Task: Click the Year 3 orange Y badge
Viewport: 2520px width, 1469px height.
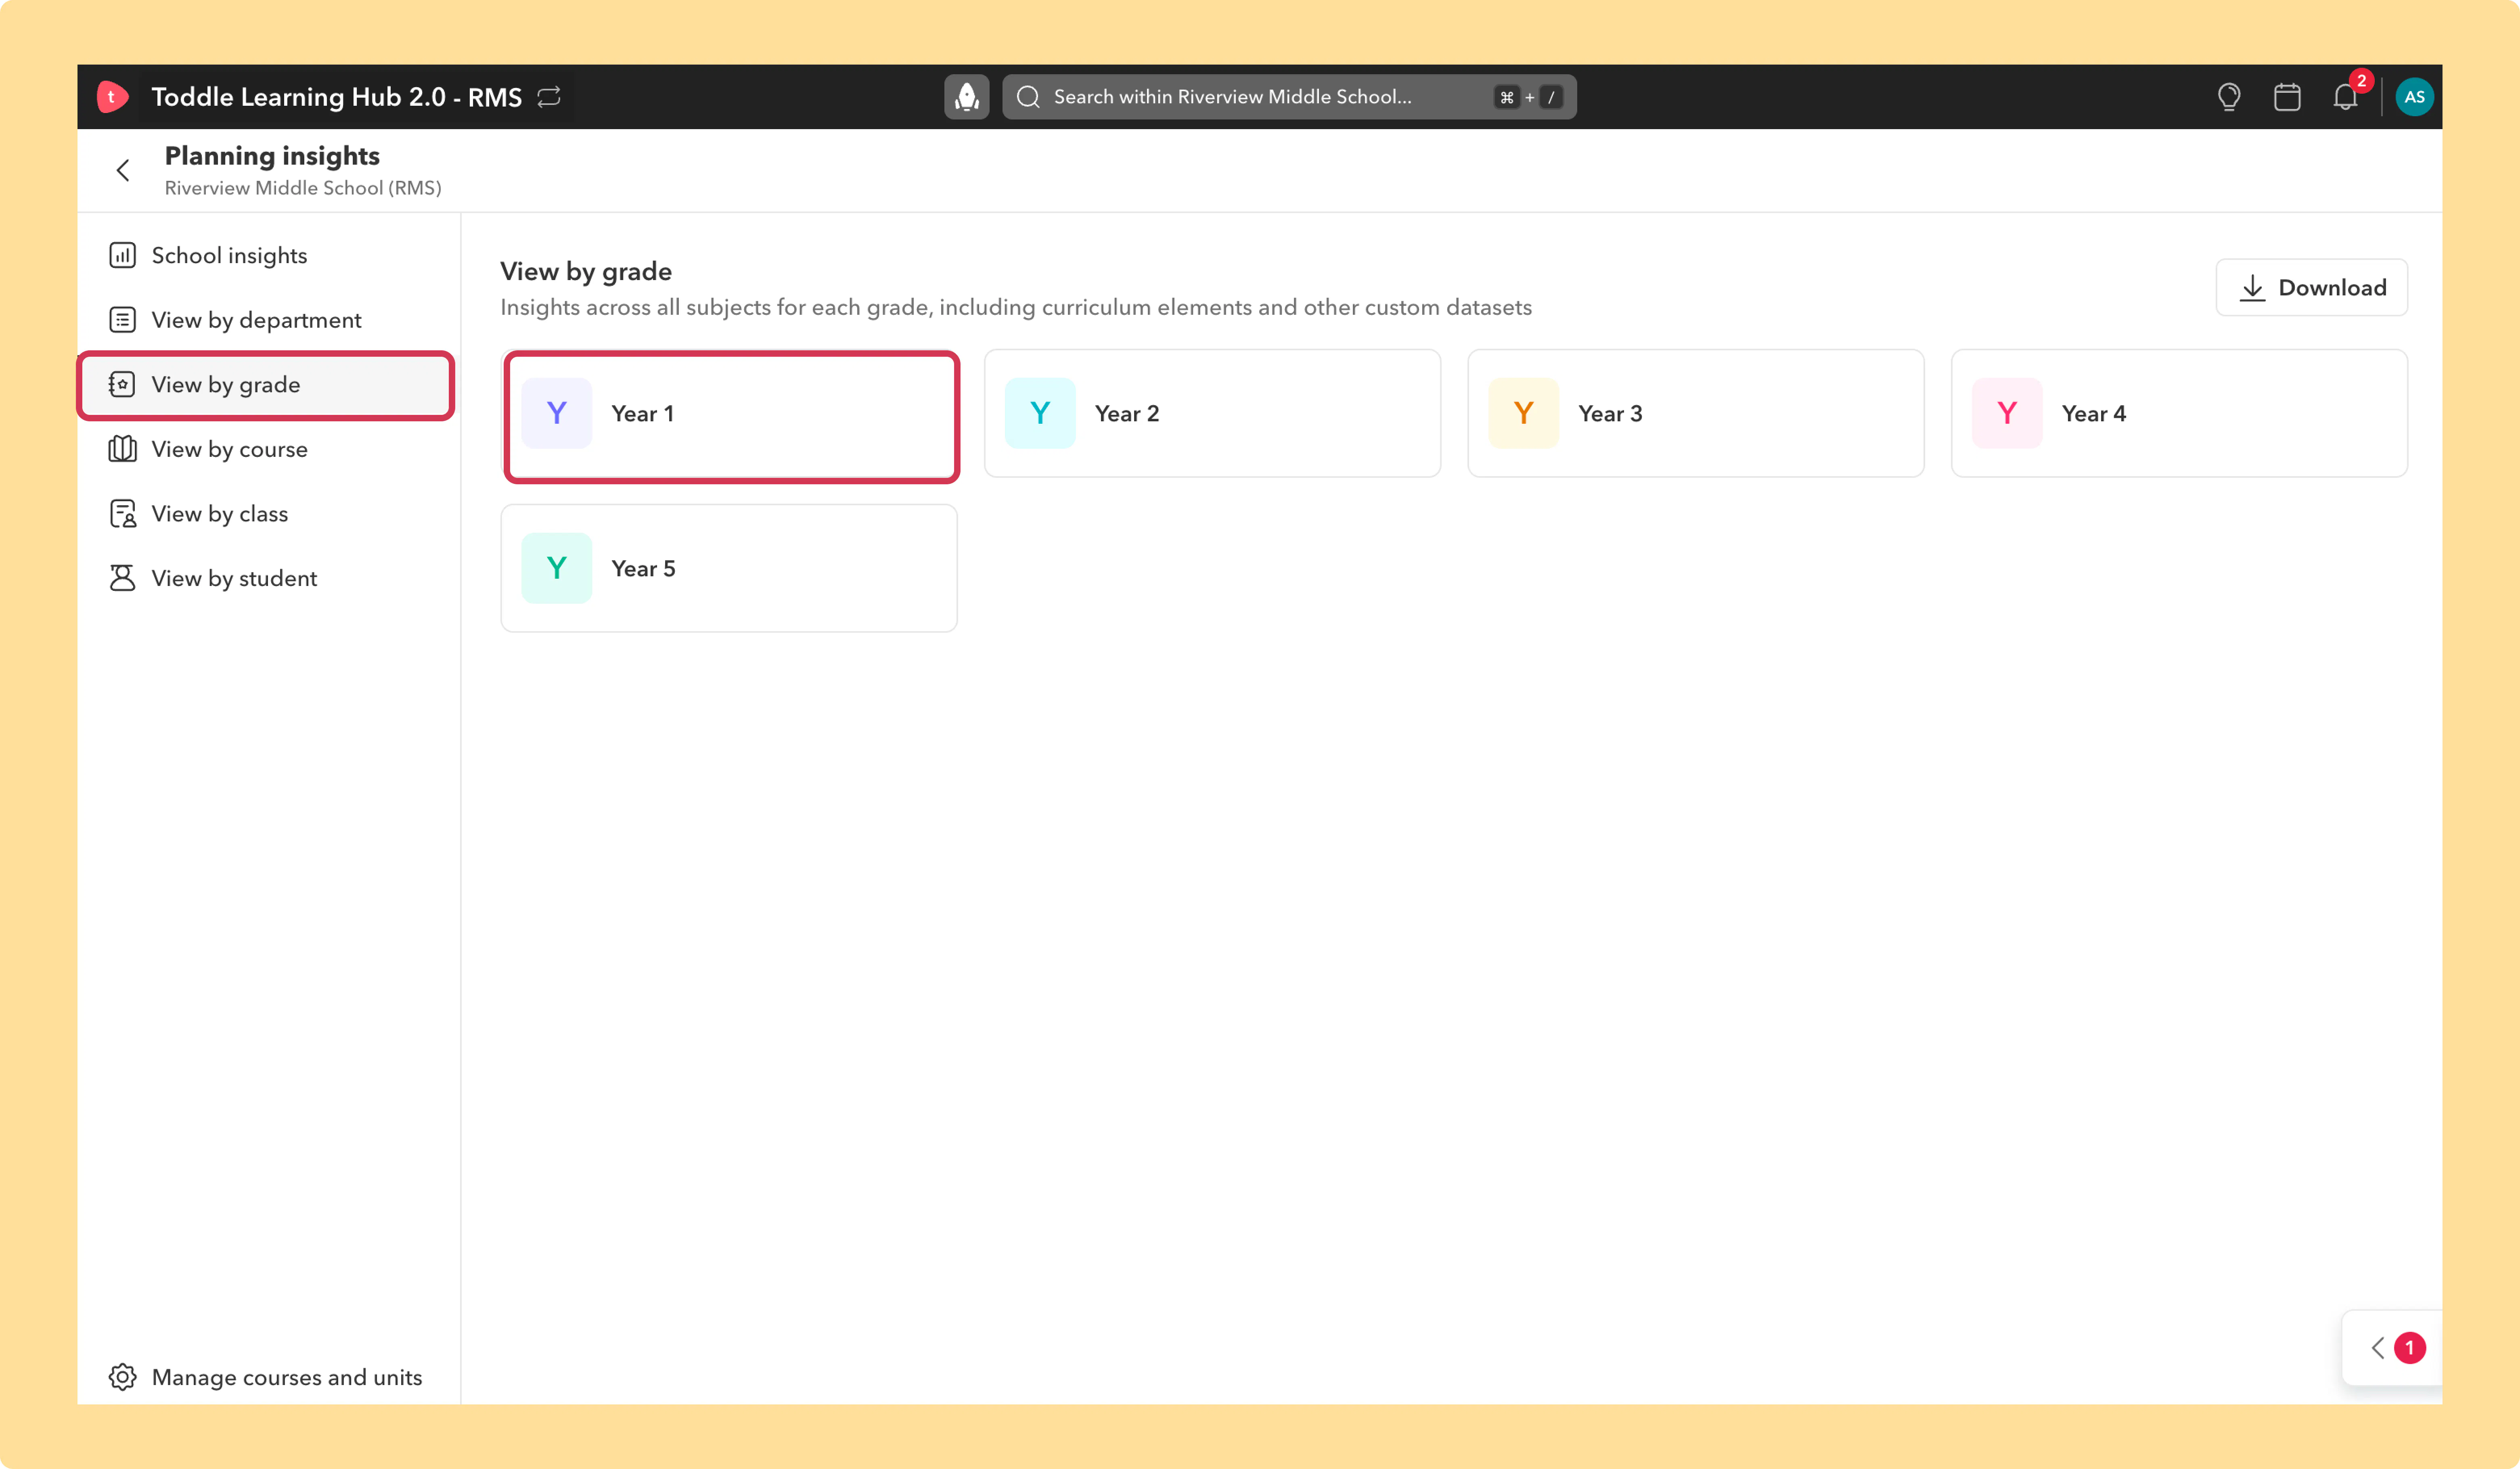Action: coord(1523,413)
